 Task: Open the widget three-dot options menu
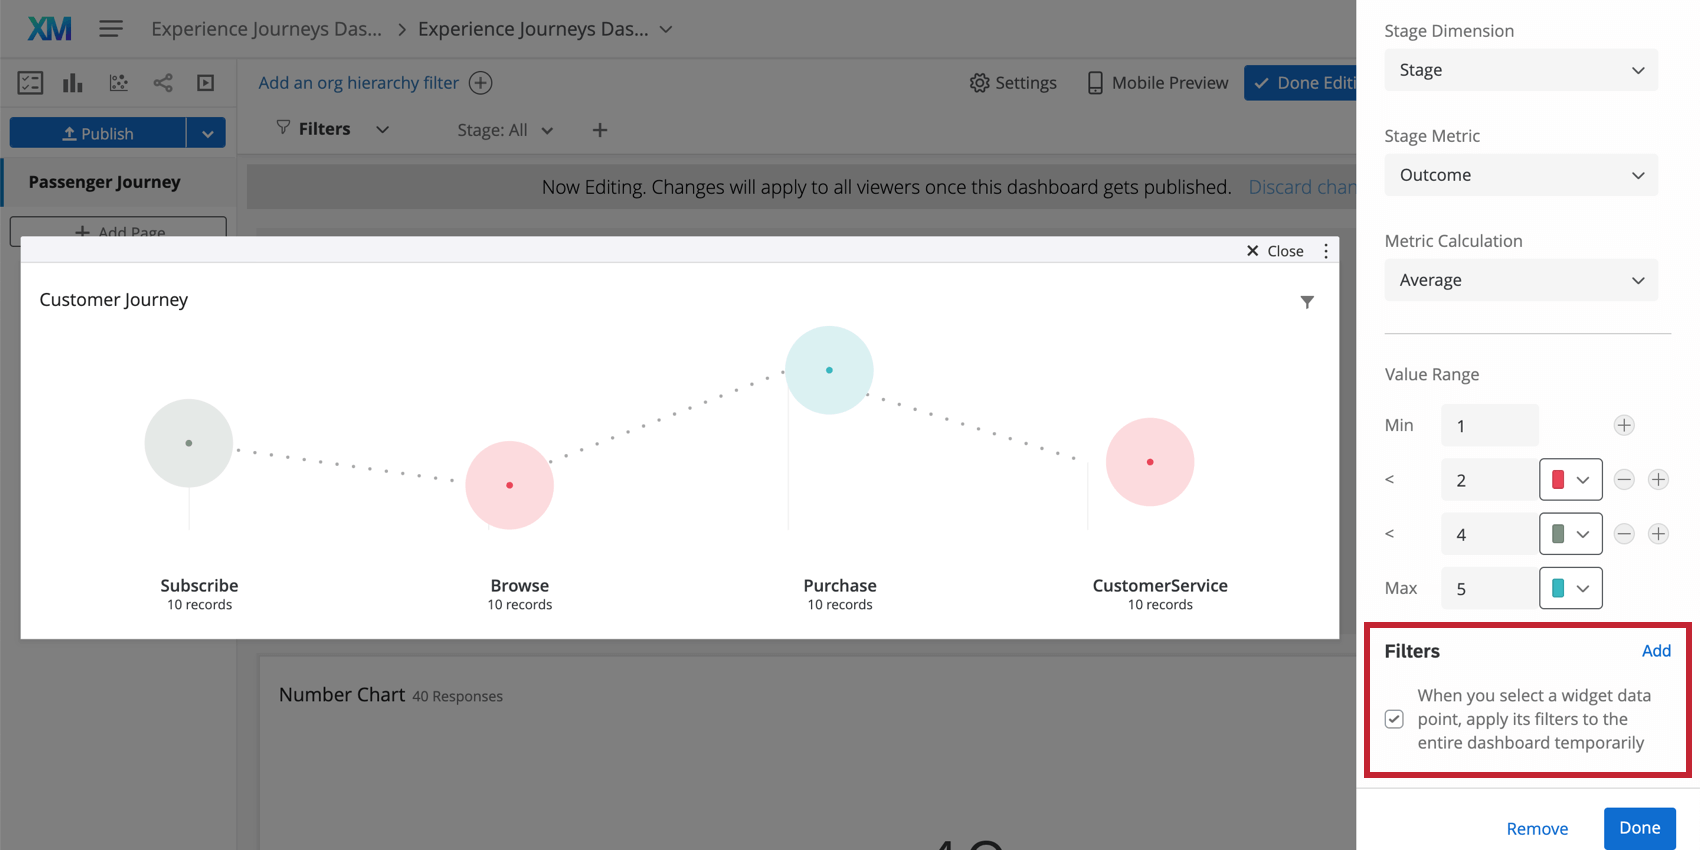pyautogui.click(x=1326, y=251)
